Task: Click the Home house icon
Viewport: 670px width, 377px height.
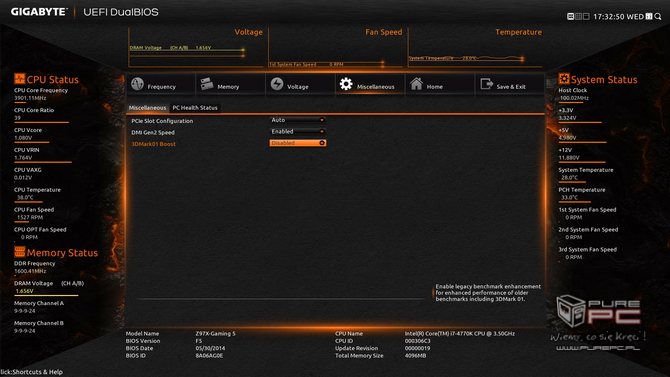Action: click(416, 83)
